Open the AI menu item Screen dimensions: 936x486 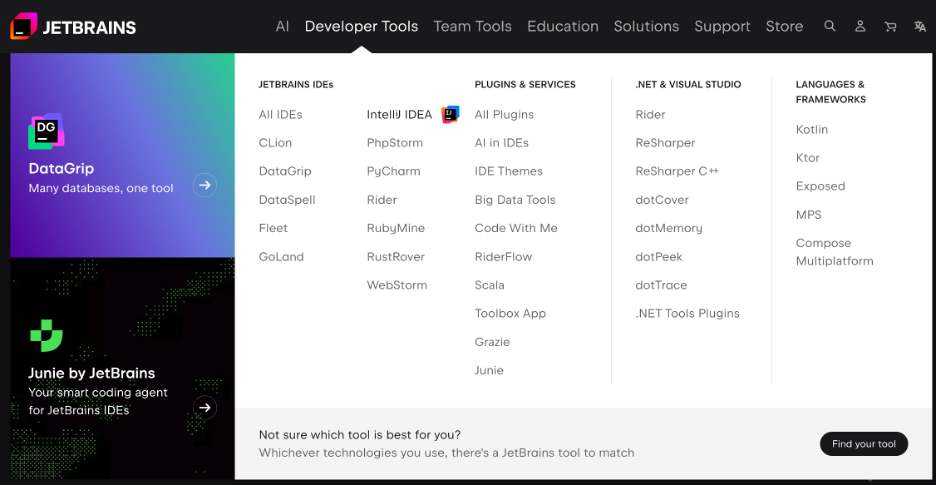pos(282,27)
